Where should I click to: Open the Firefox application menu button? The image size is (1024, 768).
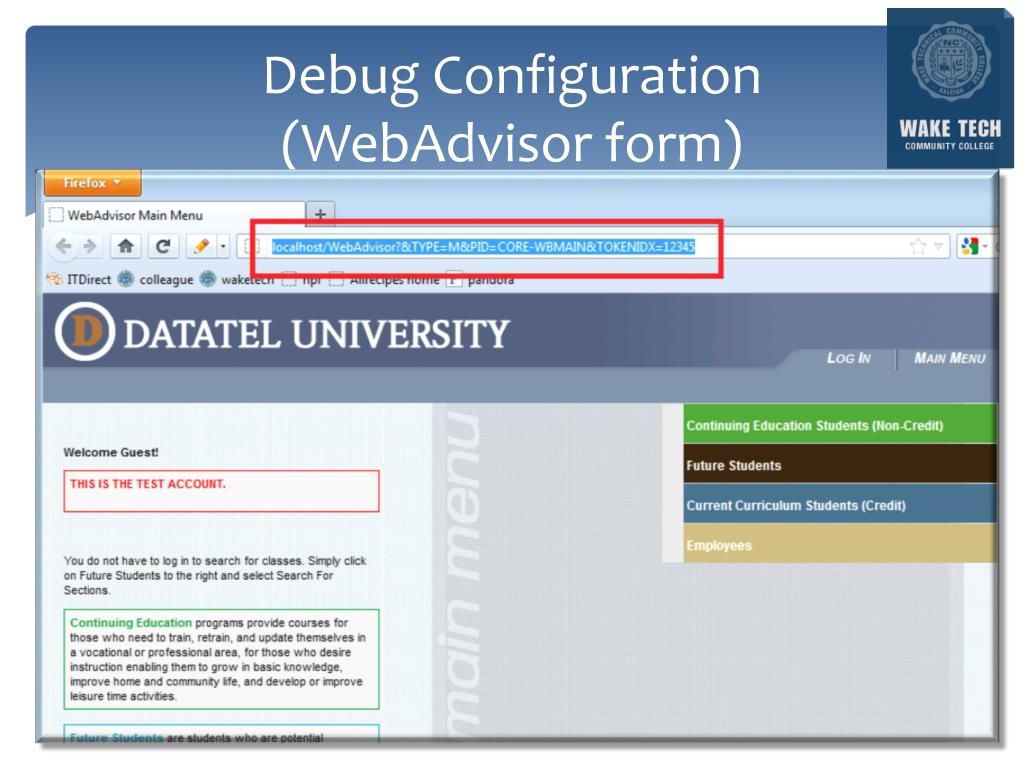92,183
